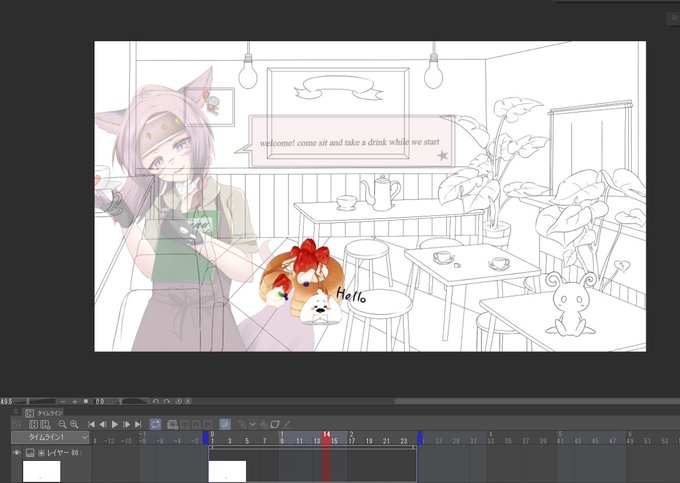The image size is (680, 483).
Task: Toggle the highlighted onion skin button
Action: tap(225, 424)
